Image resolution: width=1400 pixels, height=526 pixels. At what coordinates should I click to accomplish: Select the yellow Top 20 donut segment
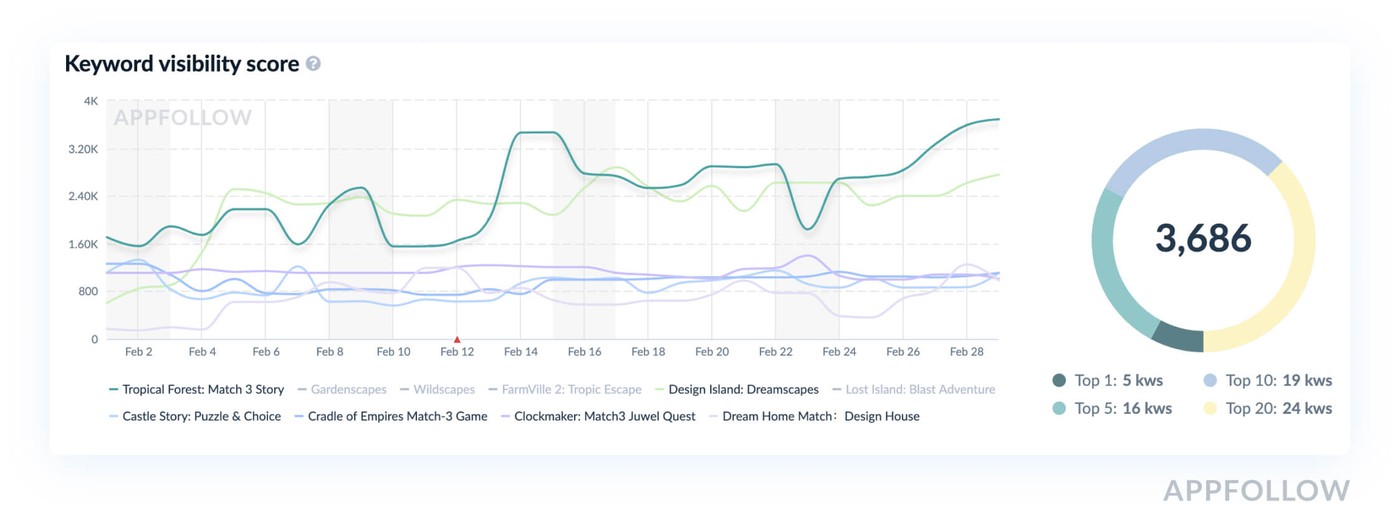1290,270
